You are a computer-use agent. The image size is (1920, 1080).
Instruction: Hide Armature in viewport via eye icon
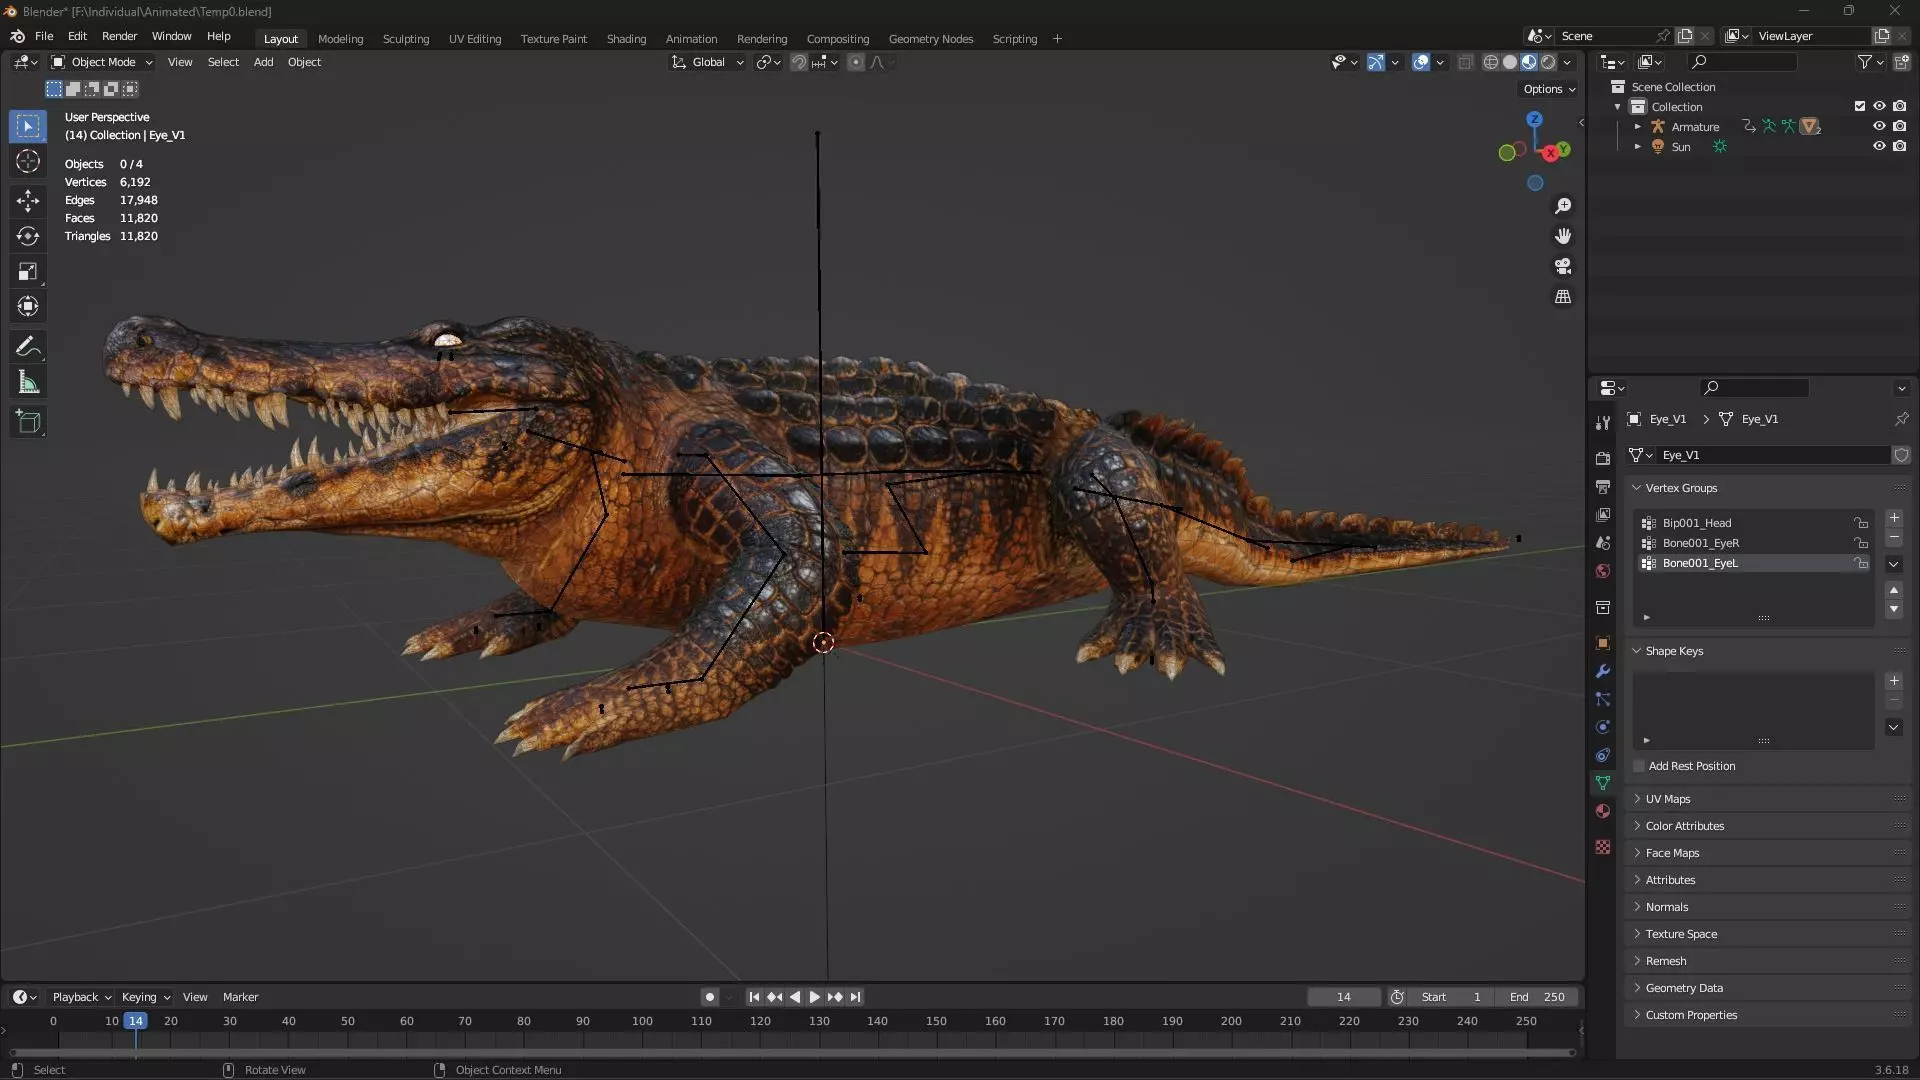point(1879,126)
